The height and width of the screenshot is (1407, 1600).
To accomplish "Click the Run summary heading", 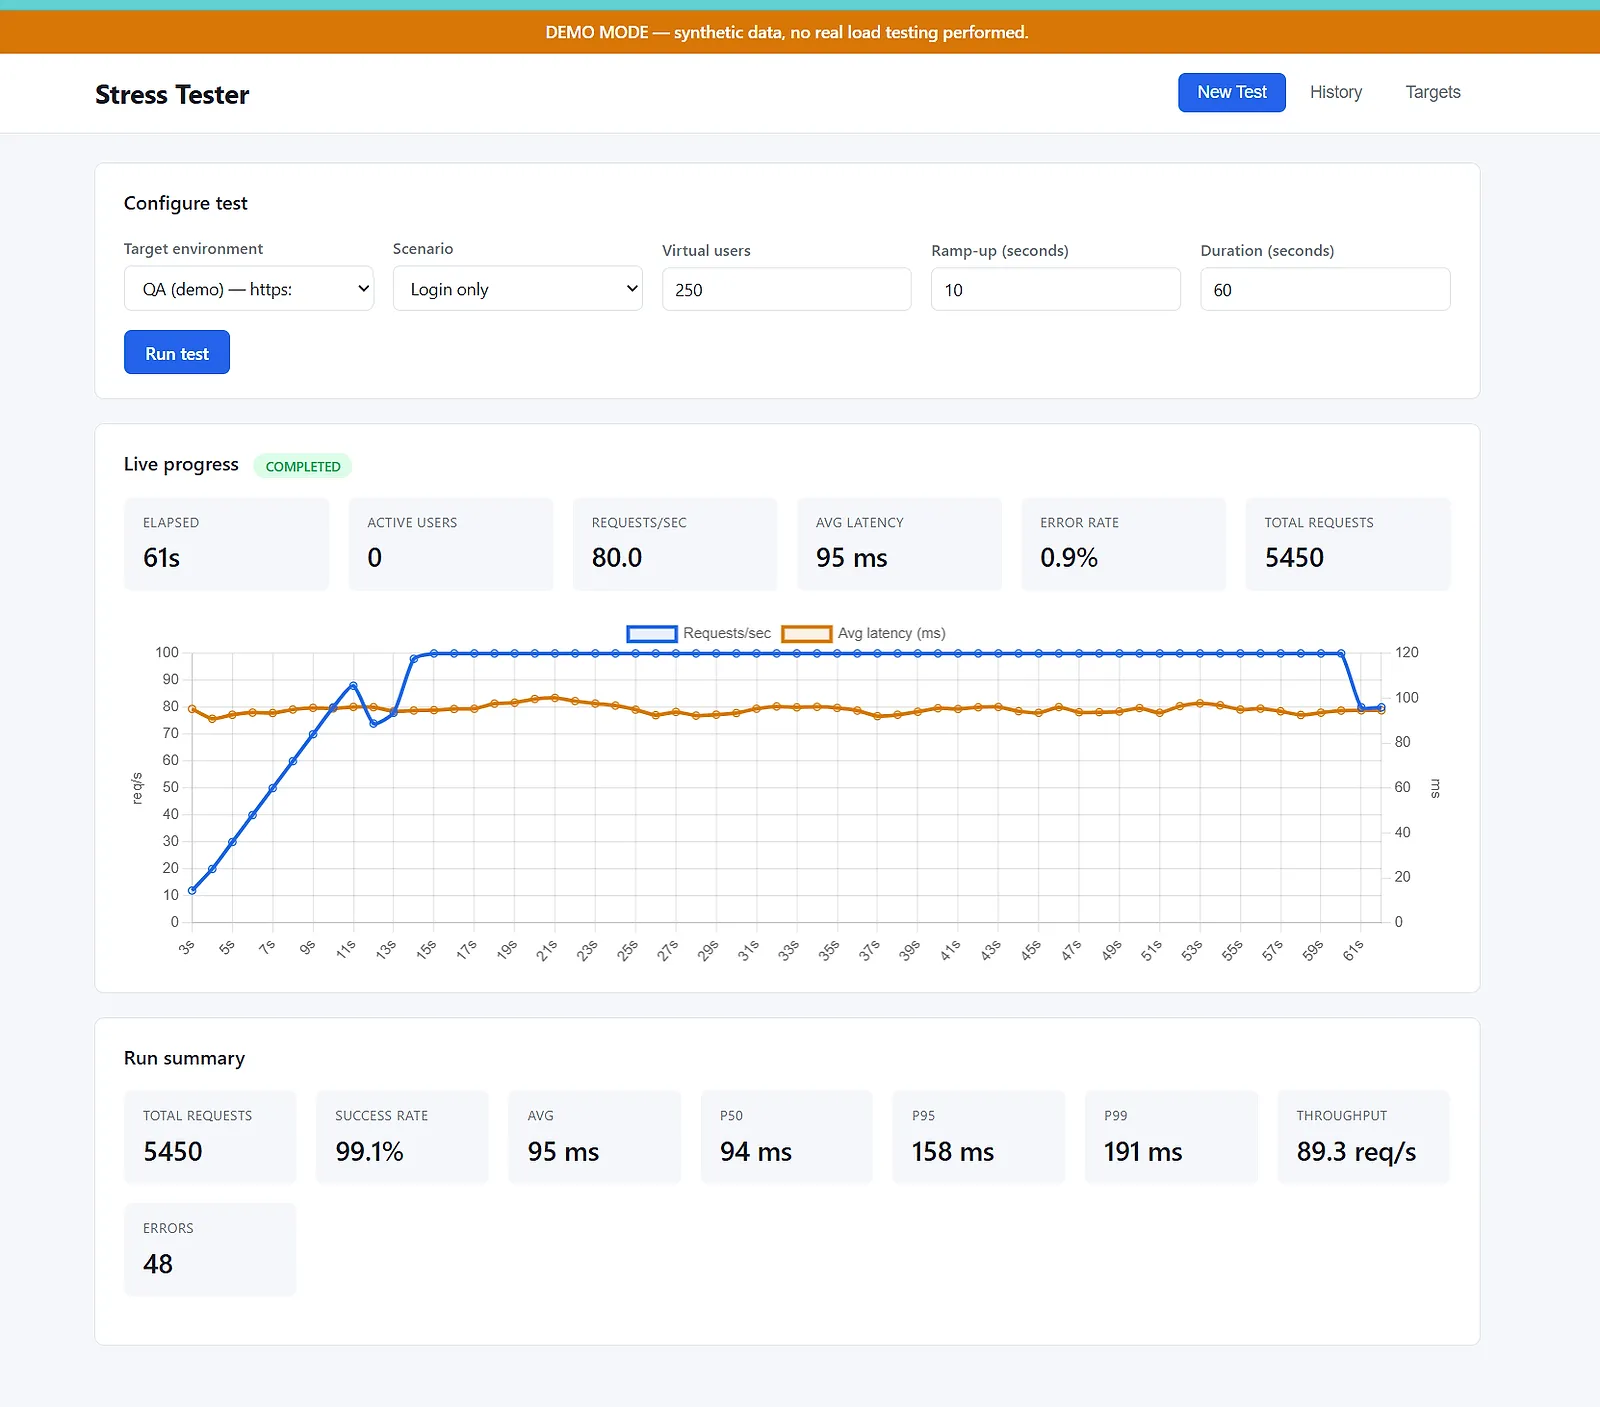I will 184,1058.
